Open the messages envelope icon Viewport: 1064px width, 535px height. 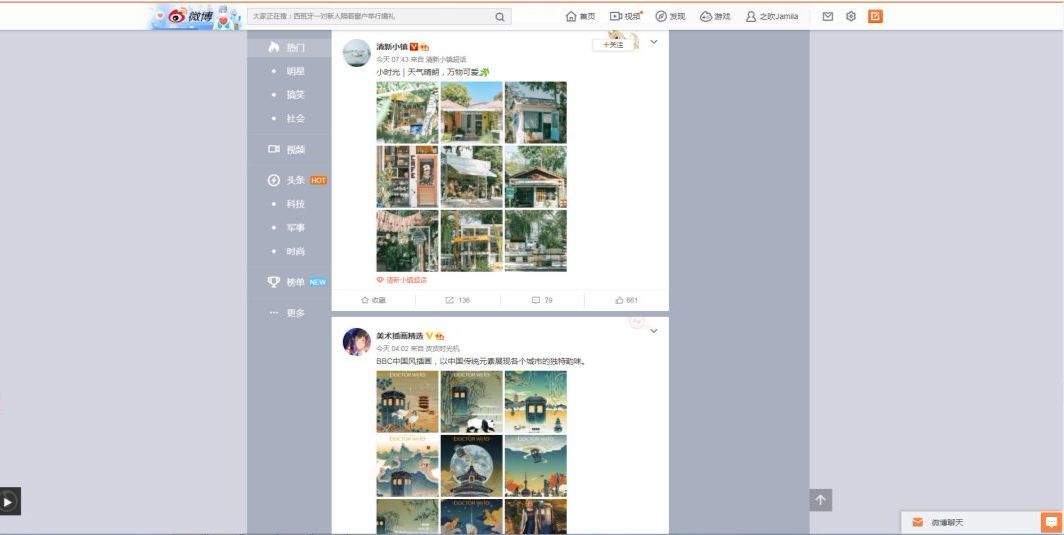[828, 16]
